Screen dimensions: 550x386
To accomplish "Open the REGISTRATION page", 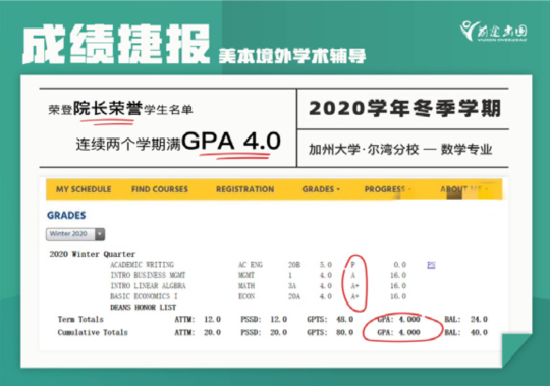I will (x=245, y=189).
